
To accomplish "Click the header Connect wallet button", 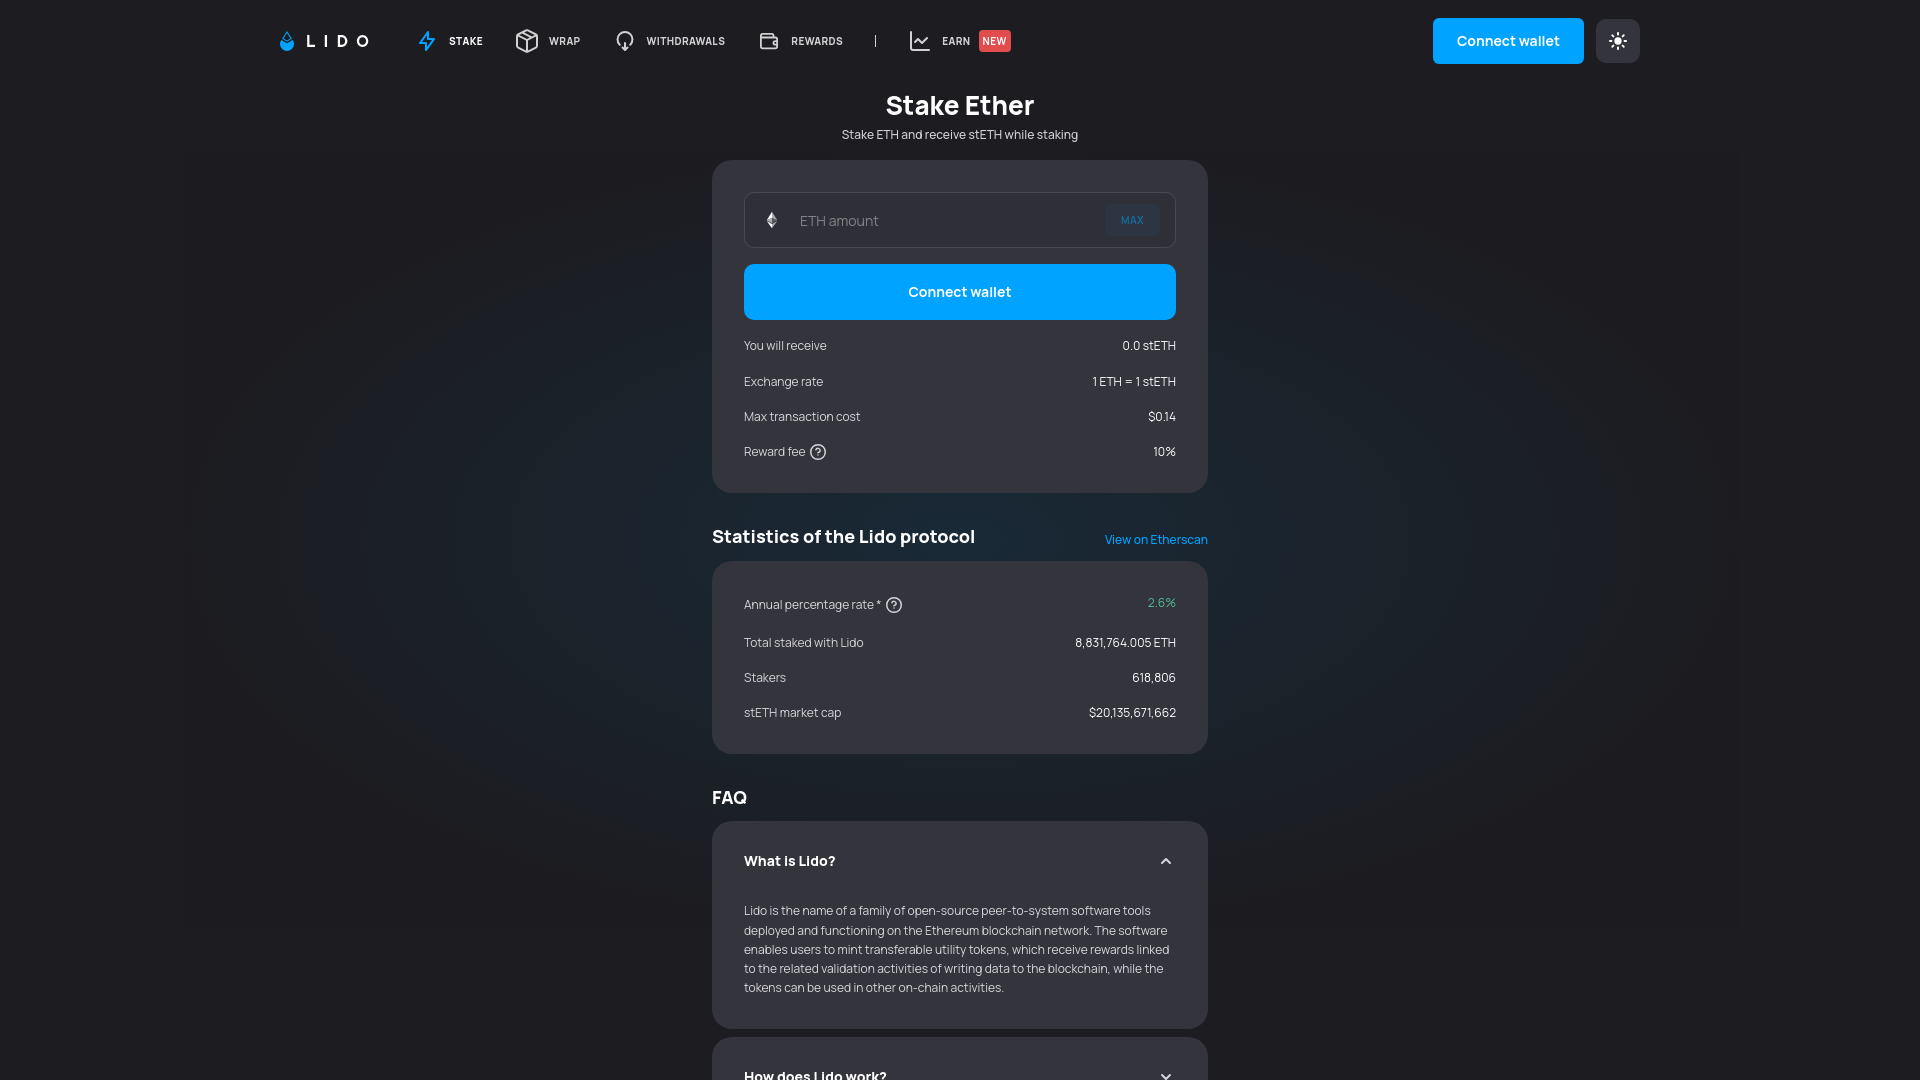I will point(1508,41).
